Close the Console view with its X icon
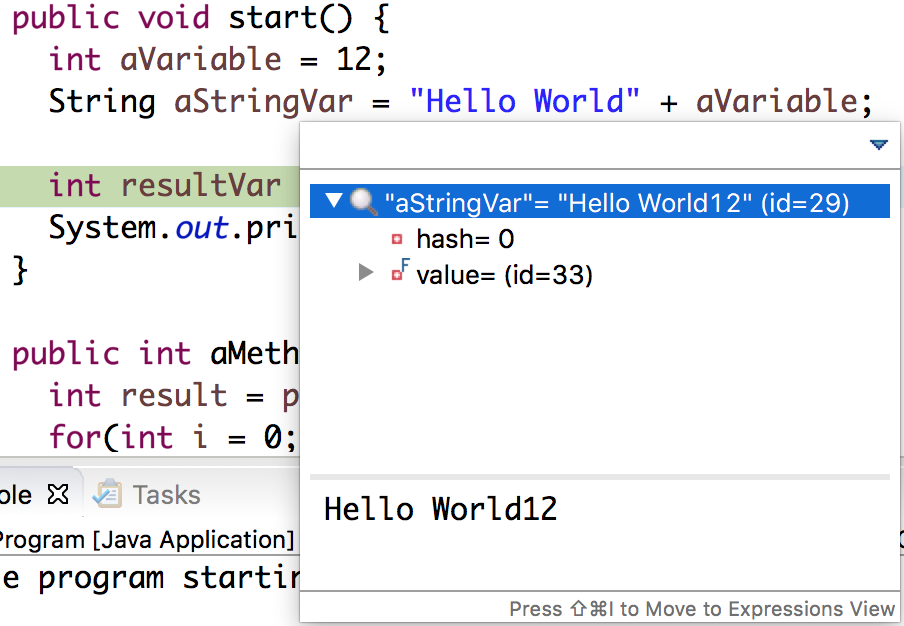Viewport: 904px width, 626px height. [x=58, y=495]
